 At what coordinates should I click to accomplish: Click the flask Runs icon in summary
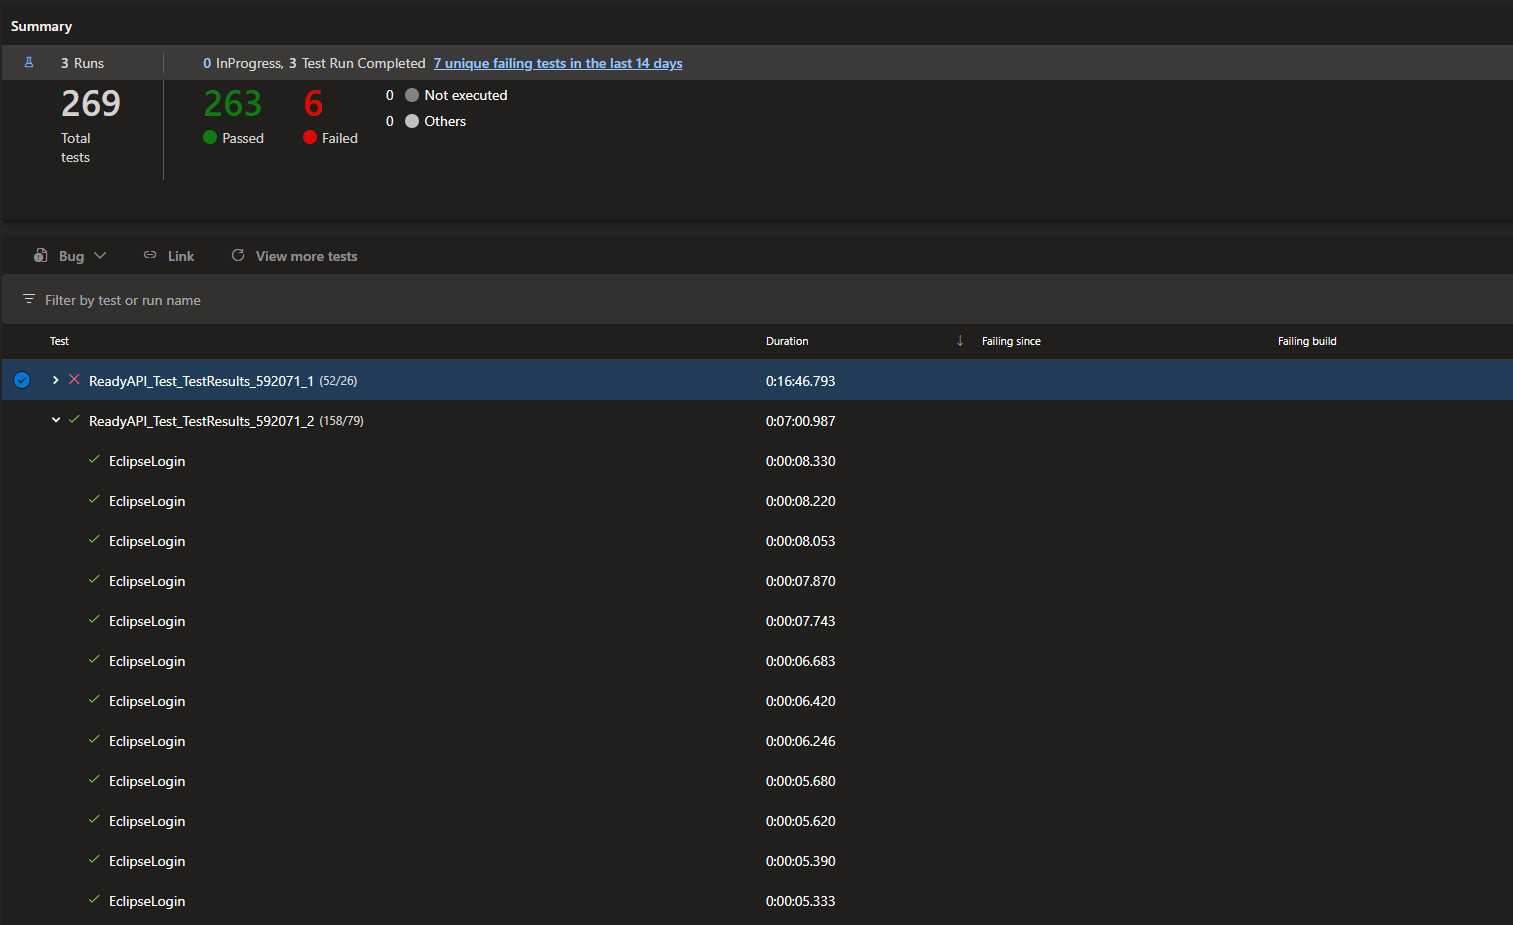point(29,63)
